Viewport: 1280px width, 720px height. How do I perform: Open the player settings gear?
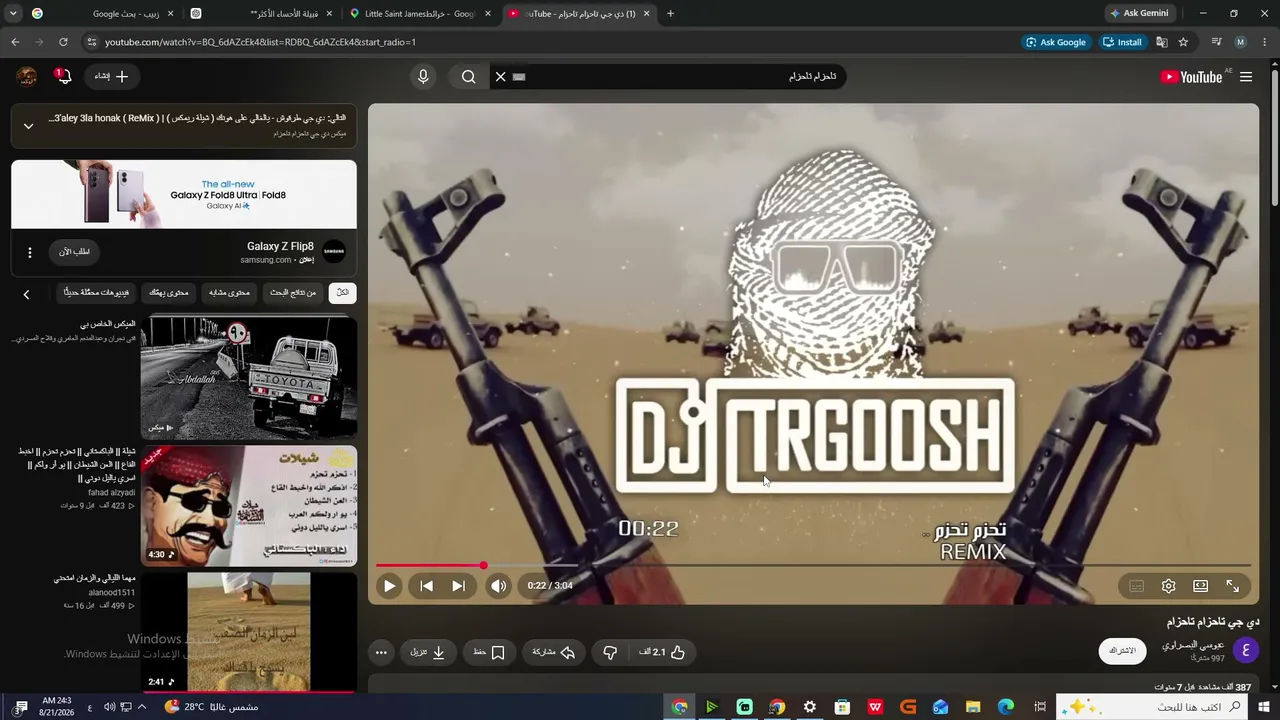pos(1168,586)
